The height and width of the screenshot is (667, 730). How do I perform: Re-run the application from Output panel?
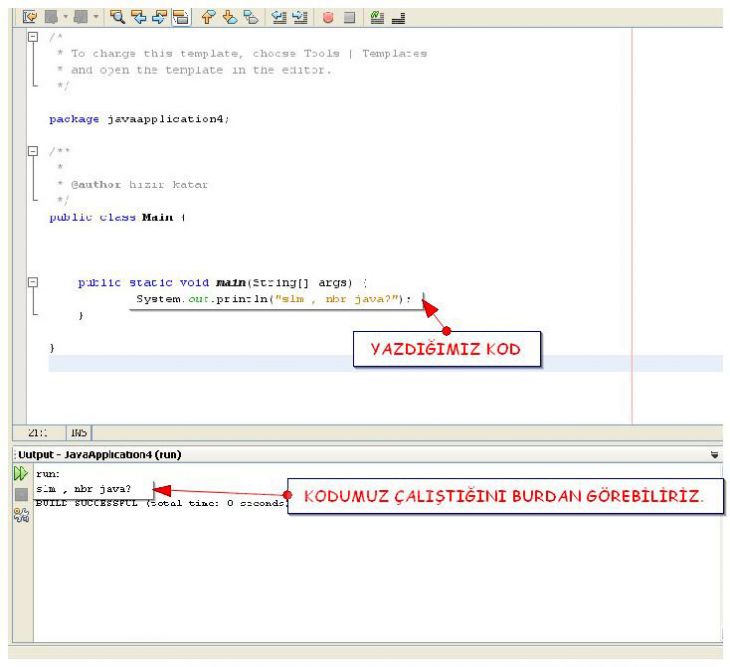[21, 473]
